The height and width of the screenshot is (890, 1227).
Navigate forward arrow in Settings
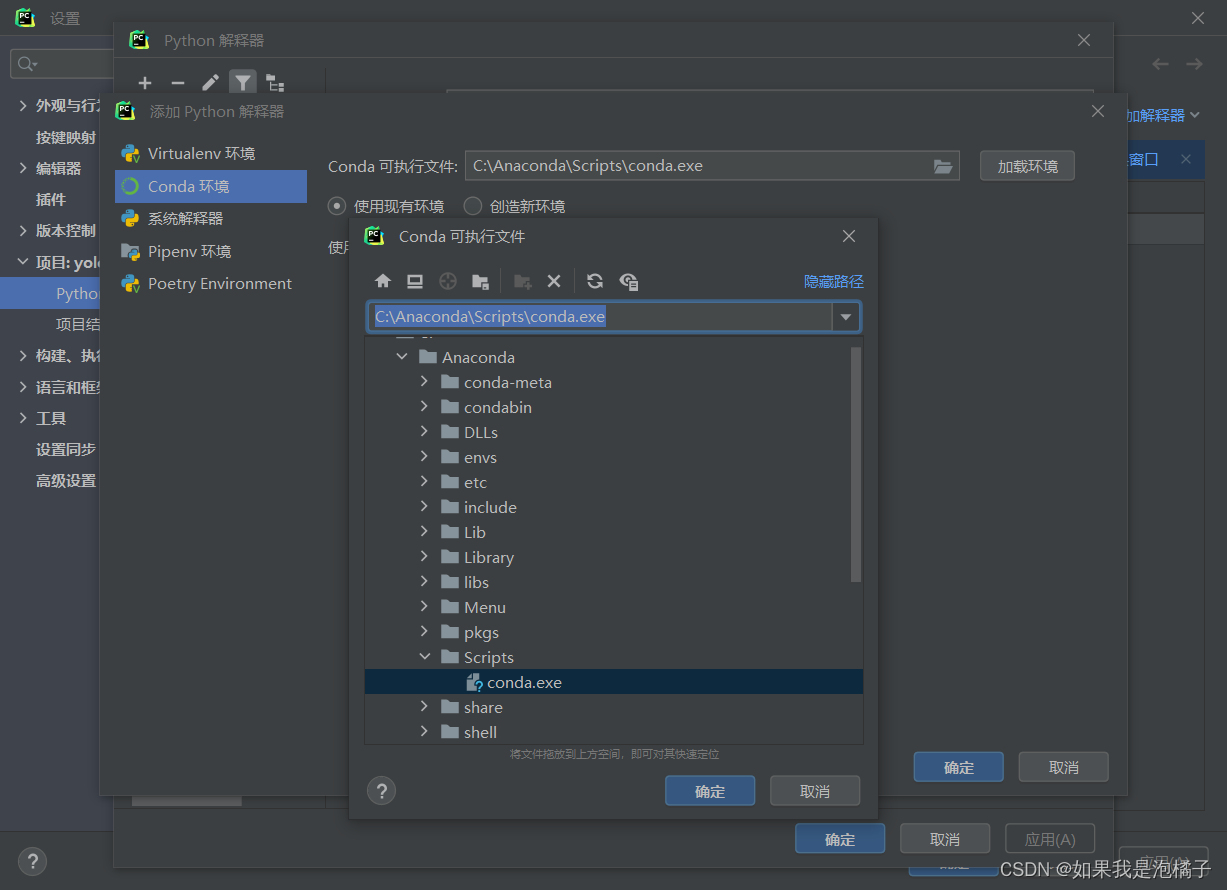[x=1194, y=64]
